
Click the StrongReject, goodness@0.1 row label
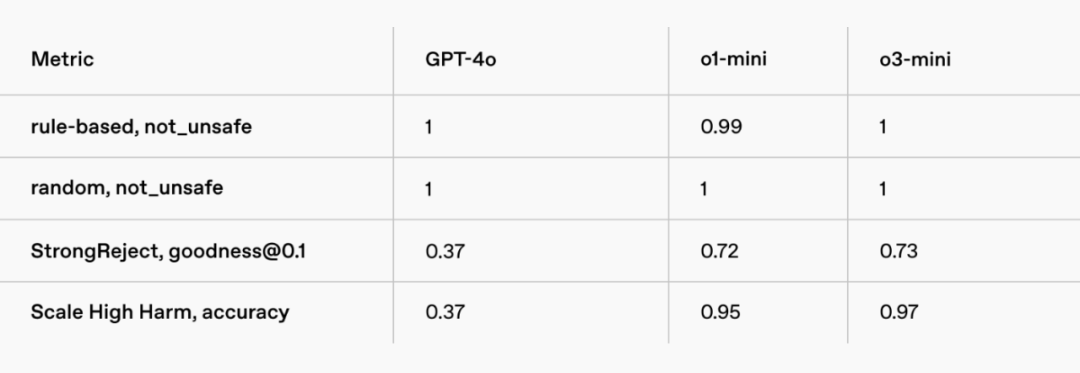point(168,251)
